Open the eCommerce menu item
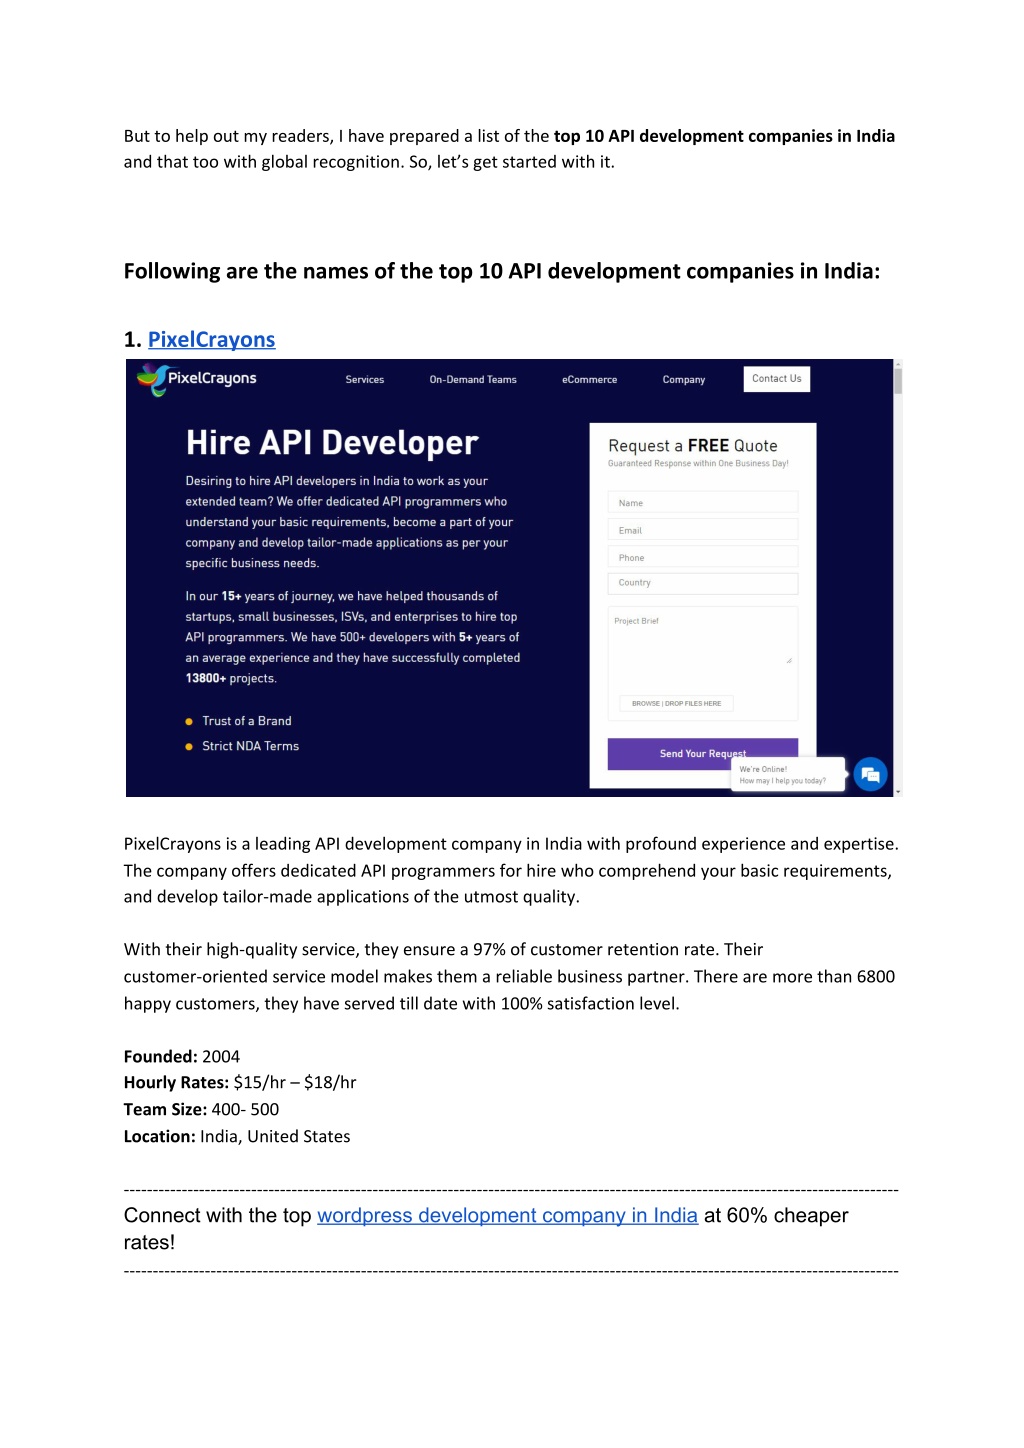The height and width of the screenshot is (1448, 1024). coord(589,380)
